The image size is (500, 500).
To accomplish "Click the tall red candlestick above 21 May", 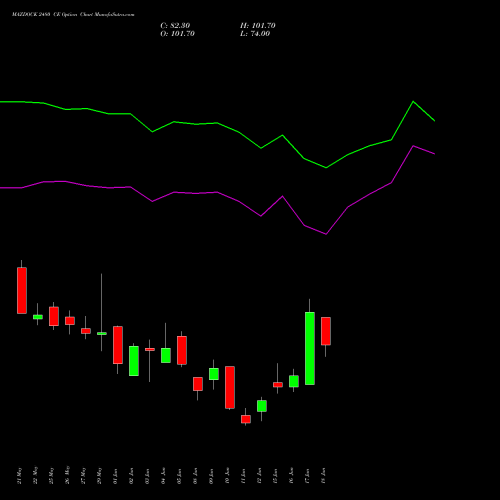I will pos(22,290).
